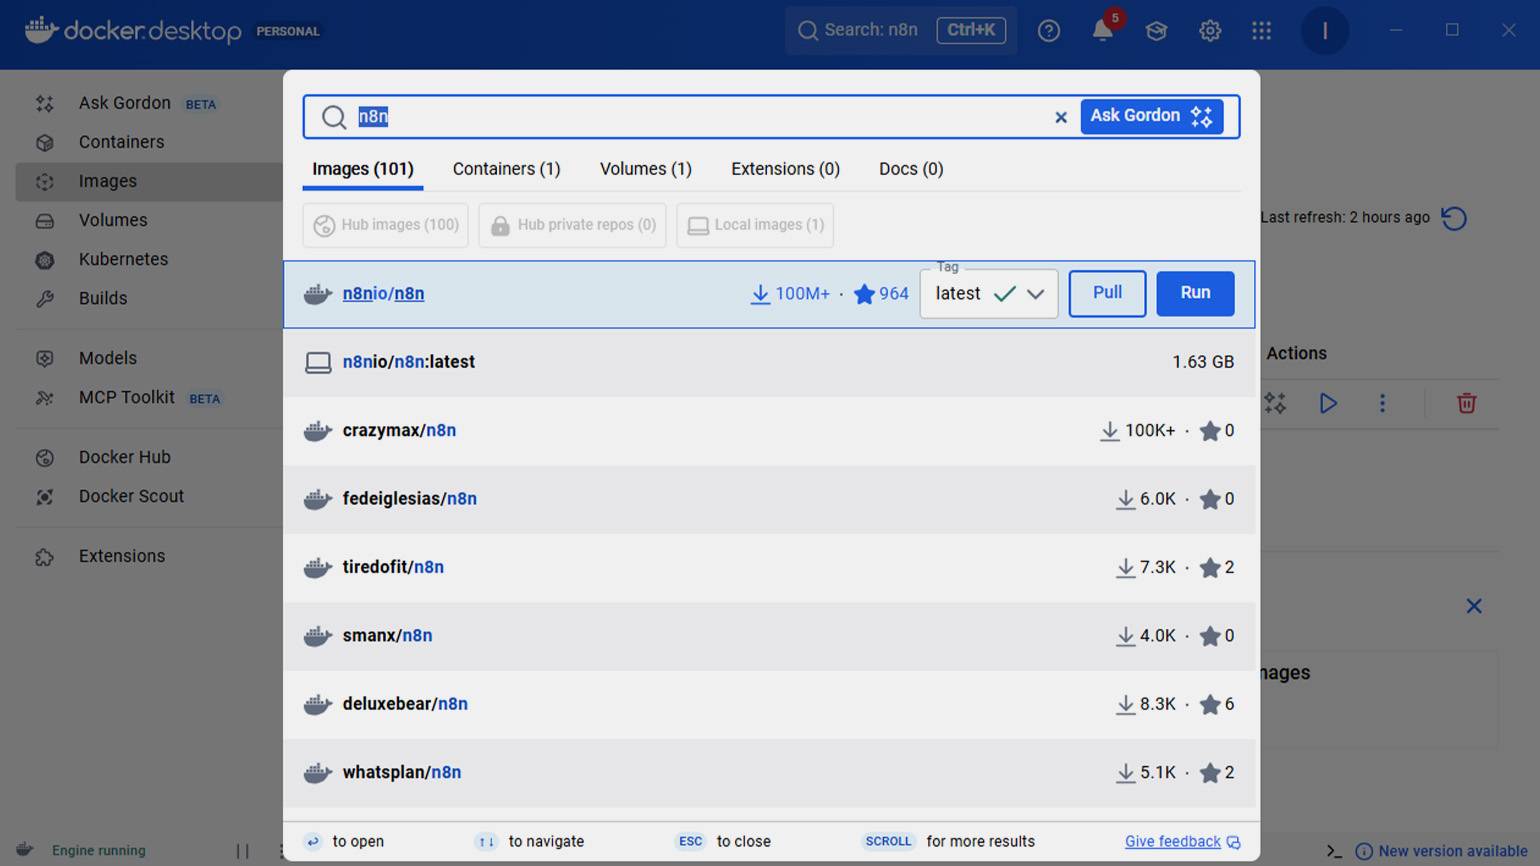Screen dimensions: 1540x866
Task: Toggle the Local images filter
Action: (x=755, y=225)
